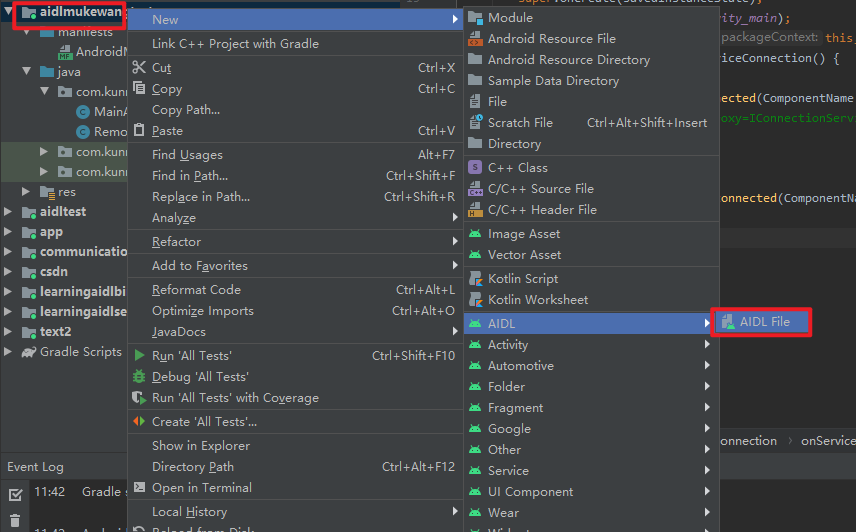The width and height of the screenshot is (856, 532).
Task: Click the Android Resource File icon
Action: (x=475, y=39)
